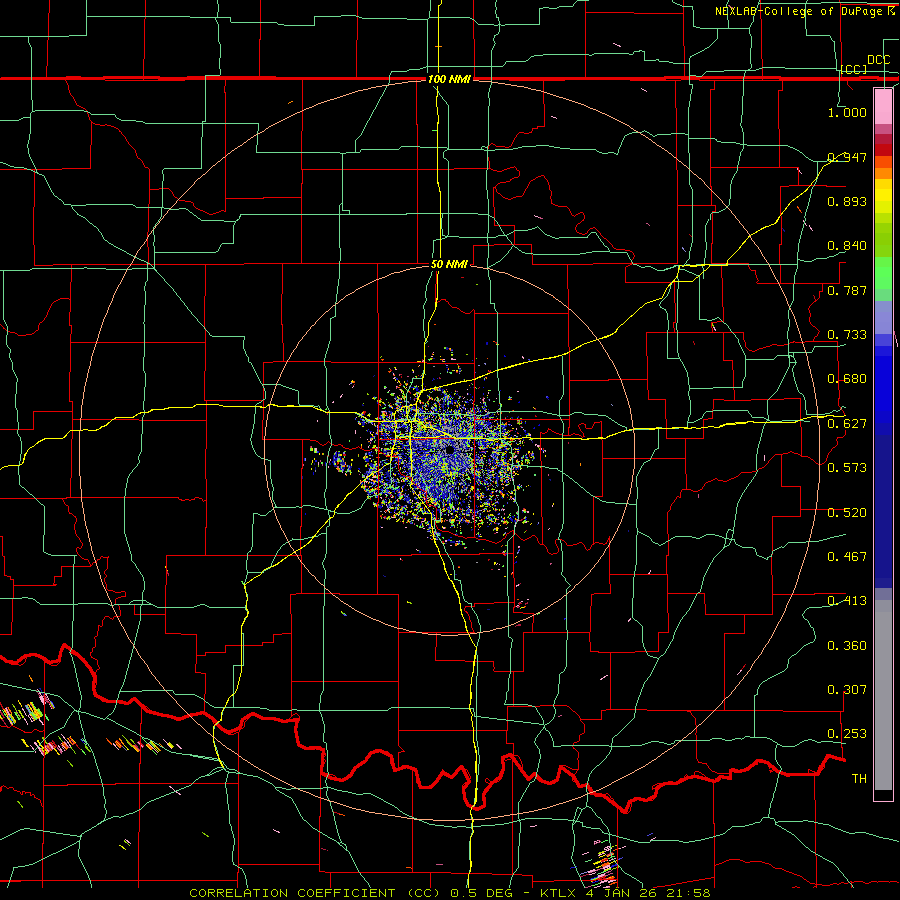Click the DCC label above the color scale
Screen dimensions: 900x900
pos(878,60)
